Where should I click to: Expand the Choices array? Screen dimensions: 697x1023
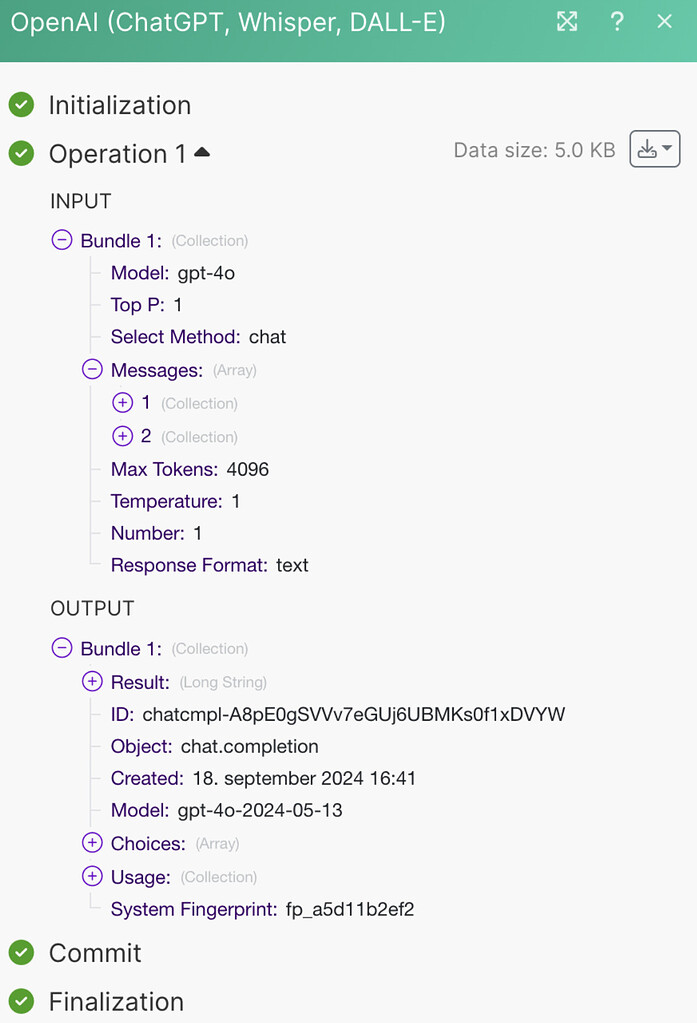pyautogui.click(x=92, y=843)
